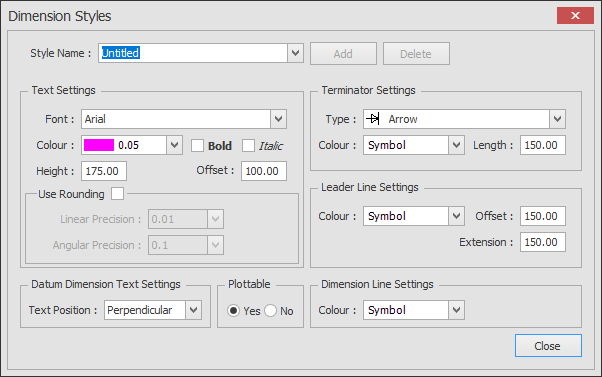
Task: Click the 0.05 colour thickness value
Action: [128, 145]
